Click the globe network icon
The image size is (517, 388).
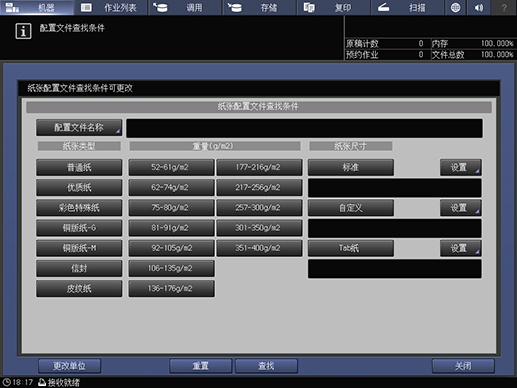(455, 7)
